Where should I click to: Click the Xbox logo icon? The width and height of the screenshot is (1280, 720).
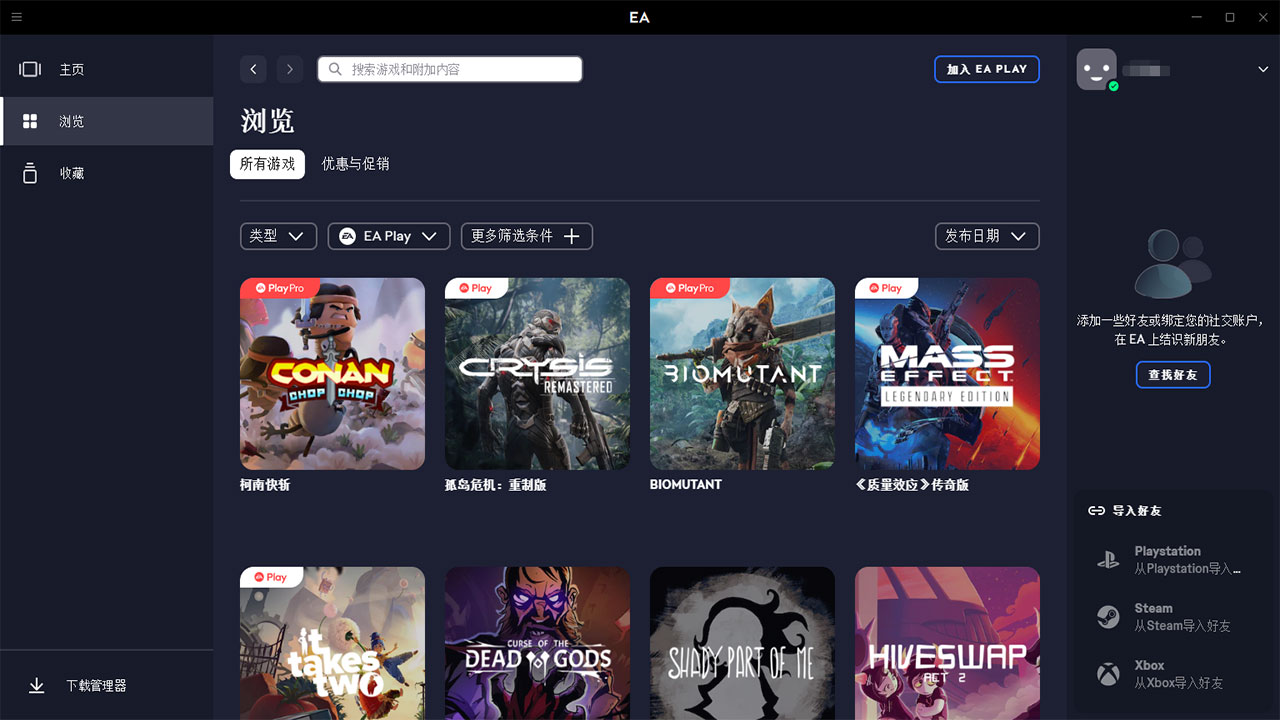tap(1108, 674)
